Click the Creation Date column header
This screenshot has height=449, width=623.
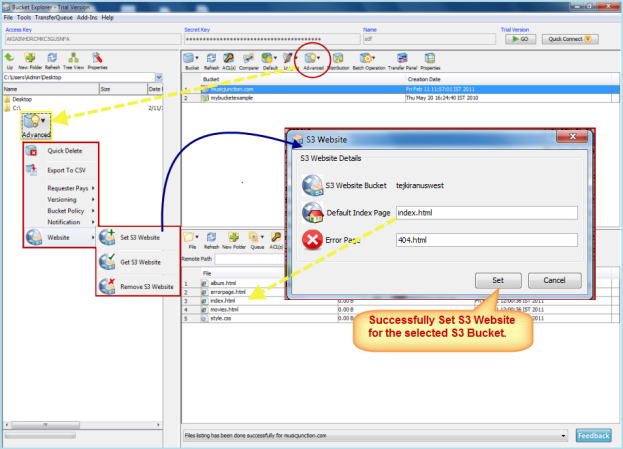[509, 79]
